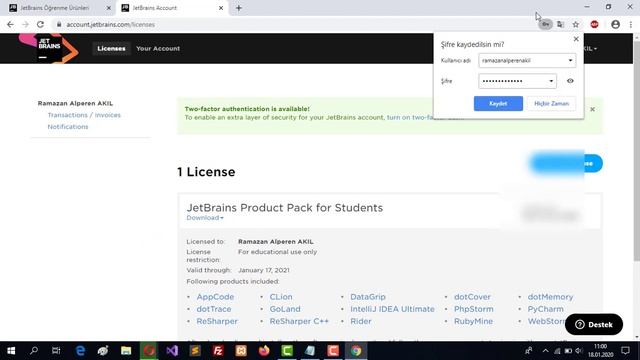Screen dimensions: 640x360
Task: Close the save password popup
Action: (576, 39)
